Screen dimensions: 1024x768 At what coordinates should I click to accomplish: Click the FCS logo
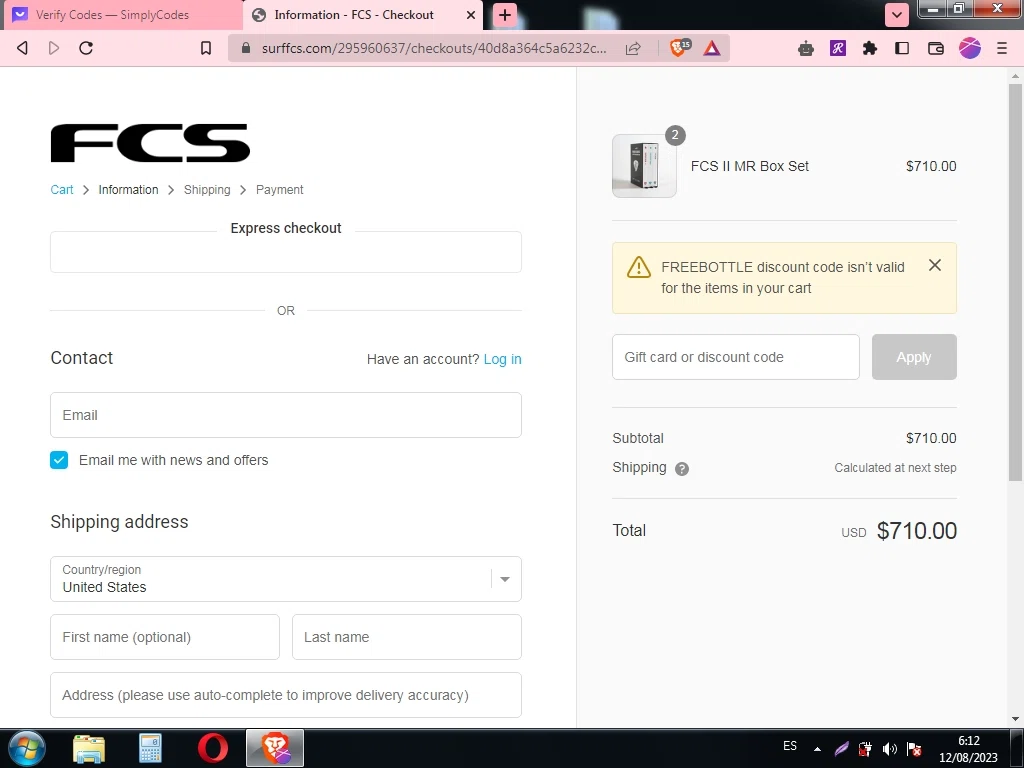(x=150, y=142)
